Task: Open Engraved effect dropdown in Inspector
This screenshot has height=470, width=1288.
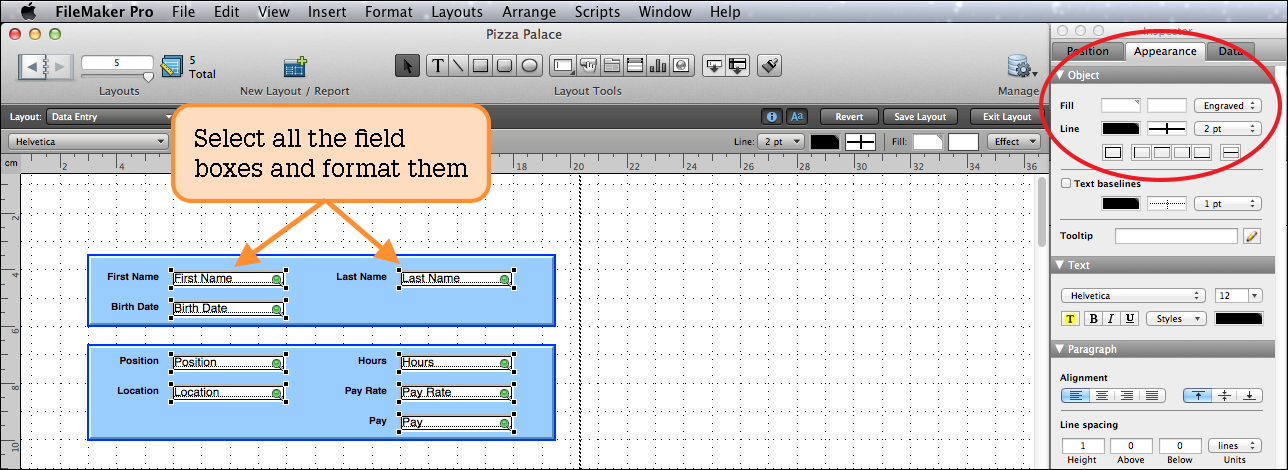Action: (x=1228, y=105)
